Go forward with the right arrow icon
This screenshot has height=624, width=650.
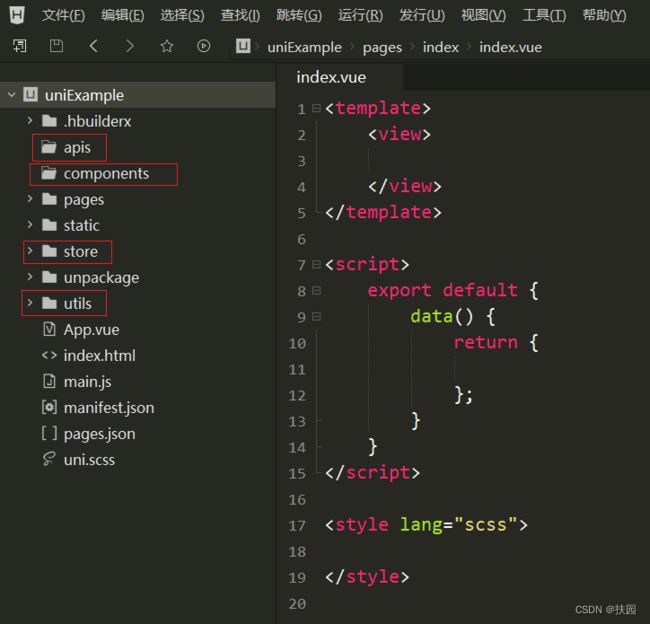pos(130,46)
